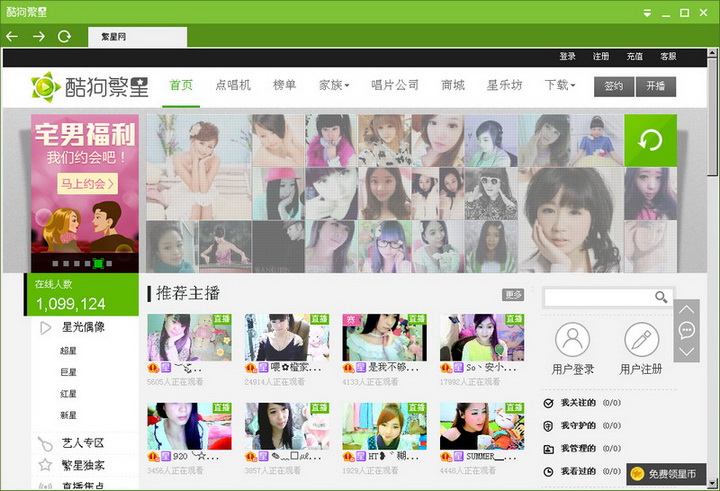Click the browser back arrow
720x491 pixels.
13,36
